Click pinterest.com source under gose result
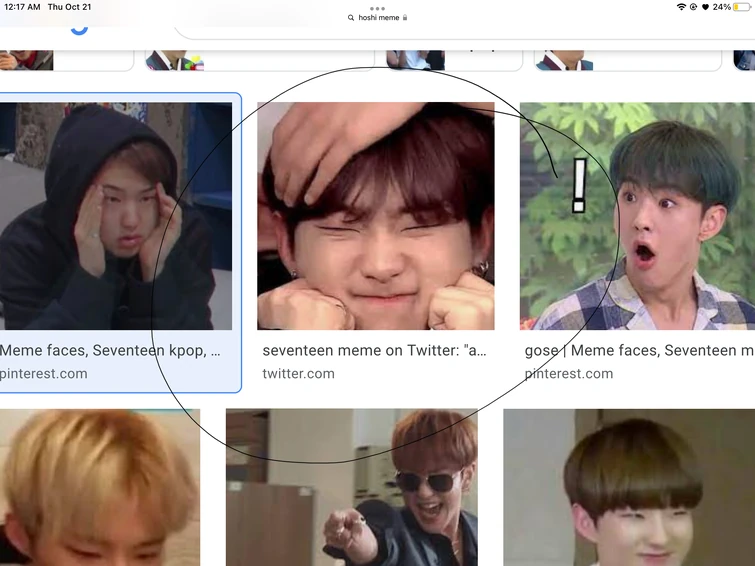 coord(569,374)
